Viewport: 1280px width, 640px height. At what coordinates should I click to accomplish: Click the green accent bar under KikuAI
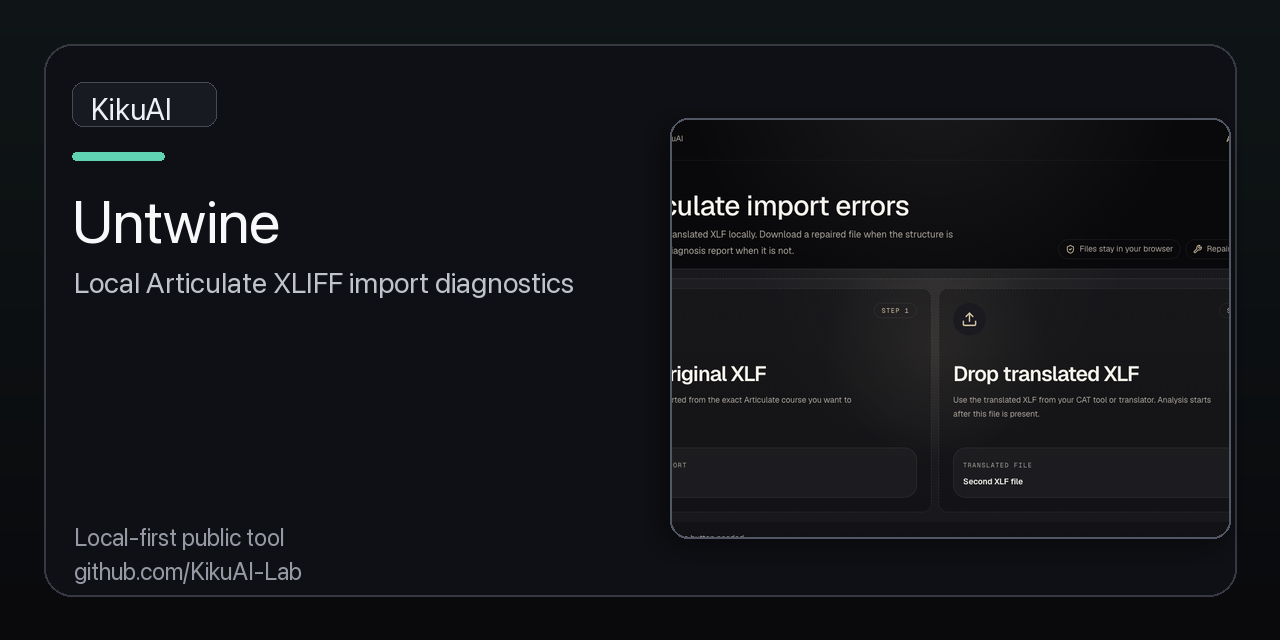point(118,156)
